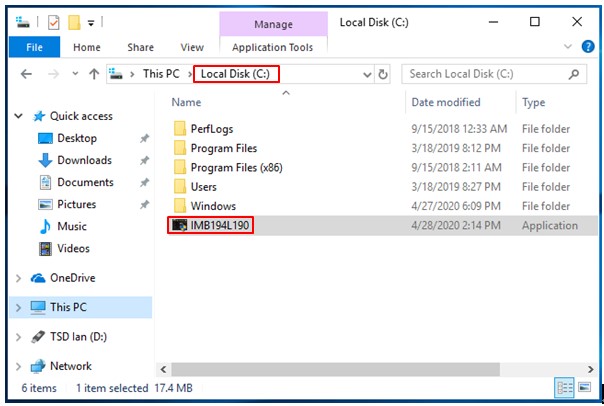
Task: Open Network in the navigation pane
Action: coord(71,366)
